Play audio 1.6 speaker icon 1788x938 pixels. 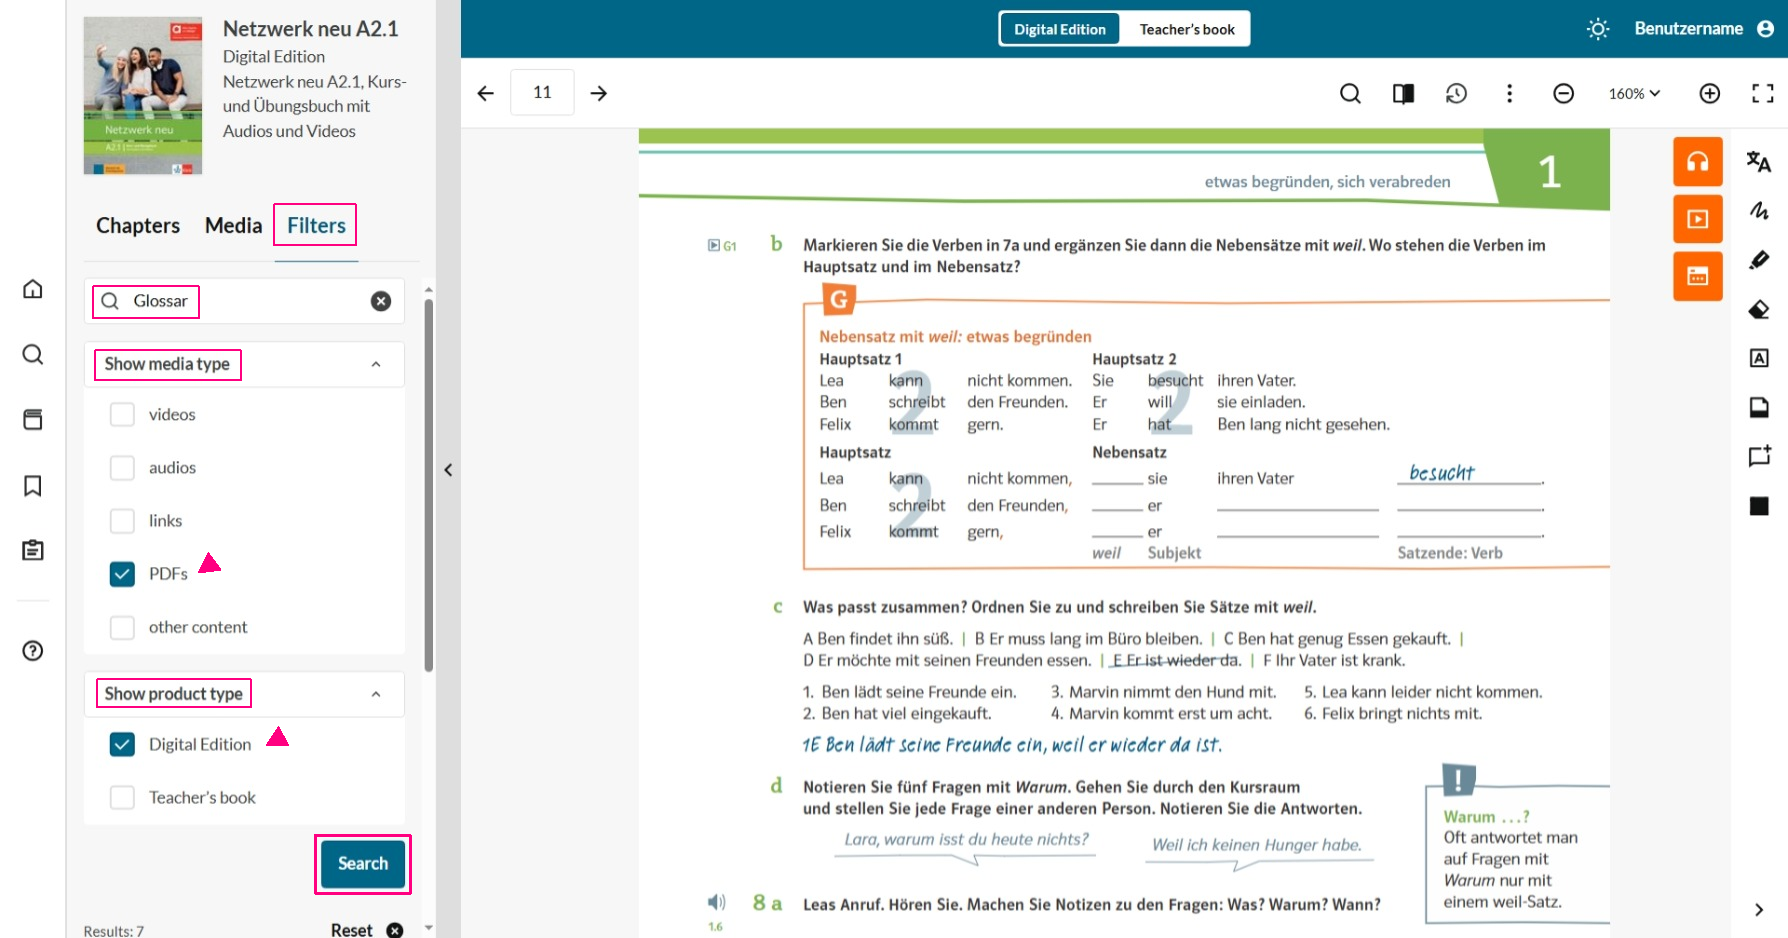point(716,903)
